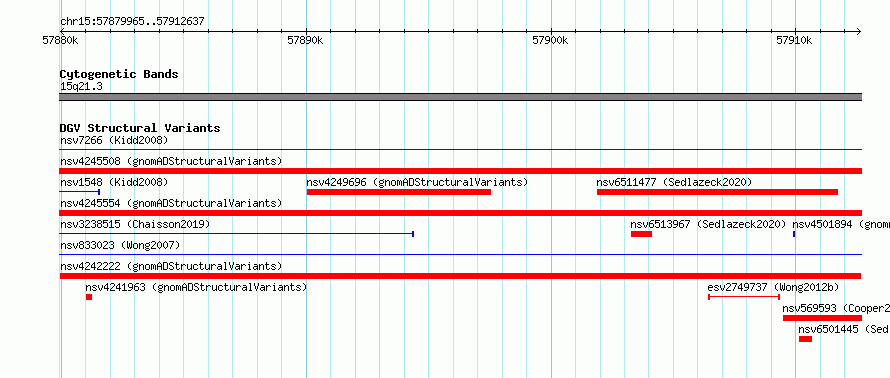Click the nsv6513967 (Sedlazeck2020) label
This screenshot has height=378, width=890.
(708, 224)
